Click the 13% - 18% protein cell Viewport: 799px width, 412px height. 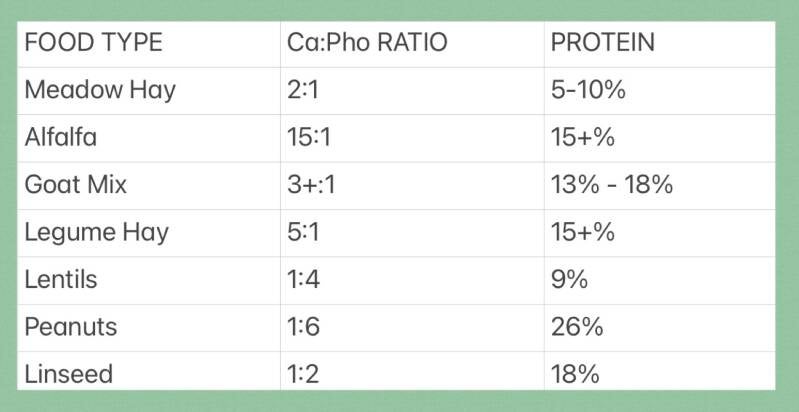point(612,185)
